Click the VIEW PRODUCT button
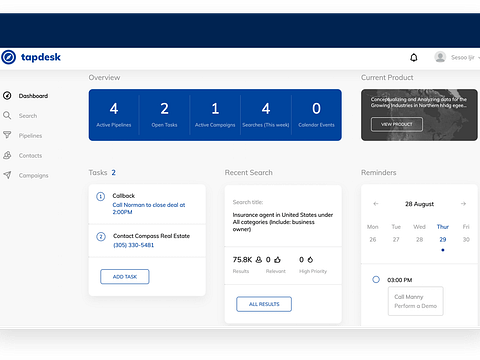The height and width of the screenshot is (360, 480). click(397, 124)
